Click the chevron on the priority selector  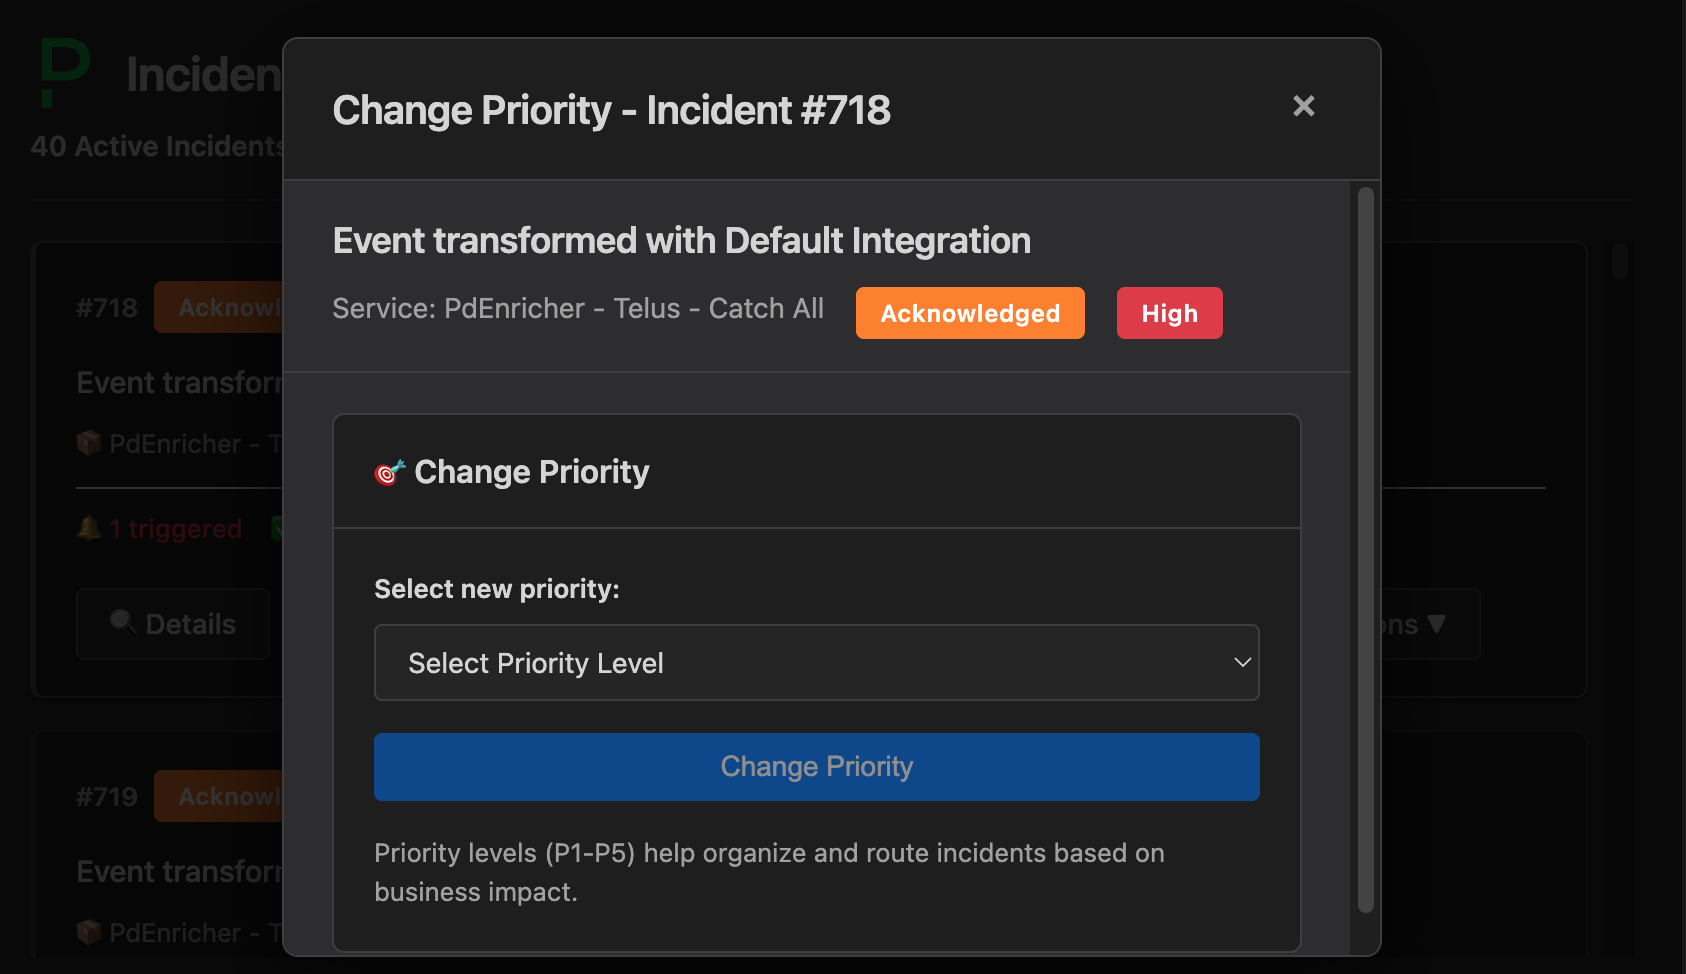click(1242, 662)
